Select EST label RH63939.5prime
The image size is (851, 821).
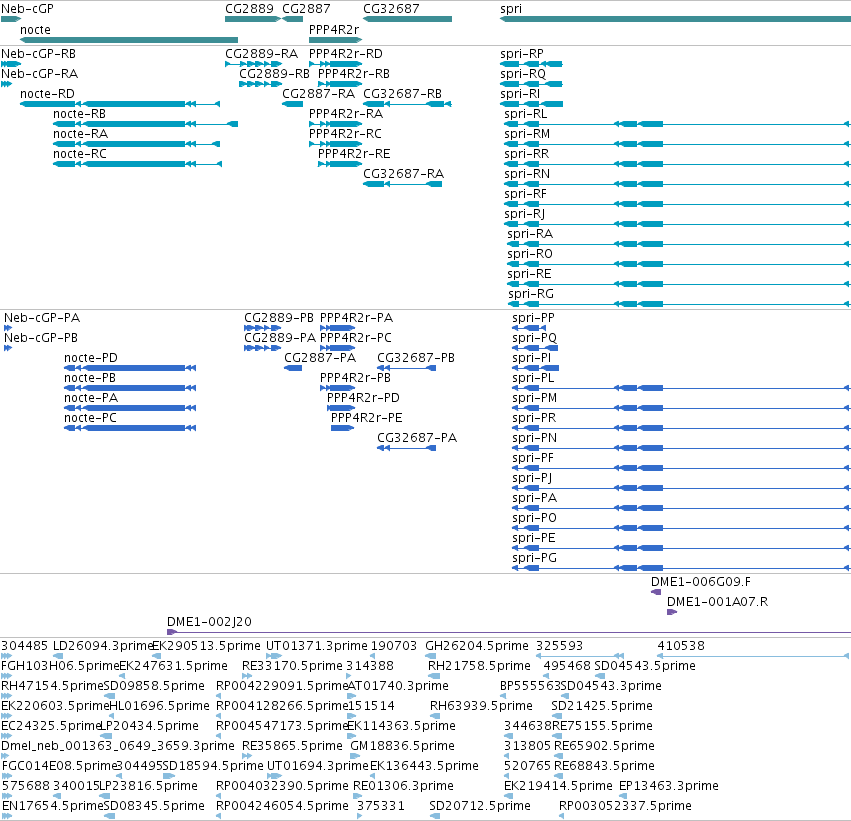click(x=481, y=706)
